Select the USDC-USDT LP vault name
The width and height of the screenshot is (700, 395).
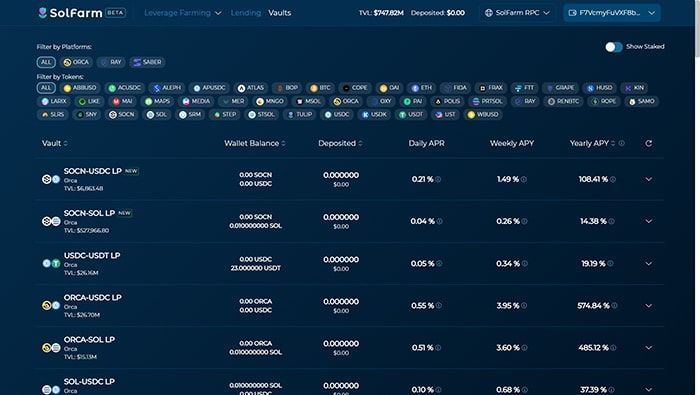(x=92, y=255)
